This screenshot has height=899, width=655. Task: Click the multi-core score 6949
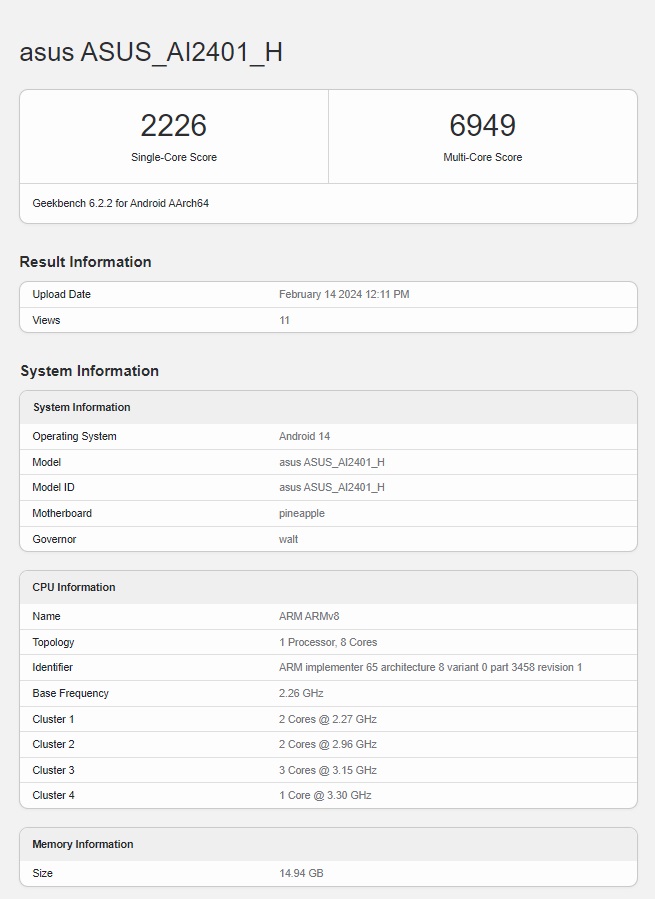pos(482,126)
